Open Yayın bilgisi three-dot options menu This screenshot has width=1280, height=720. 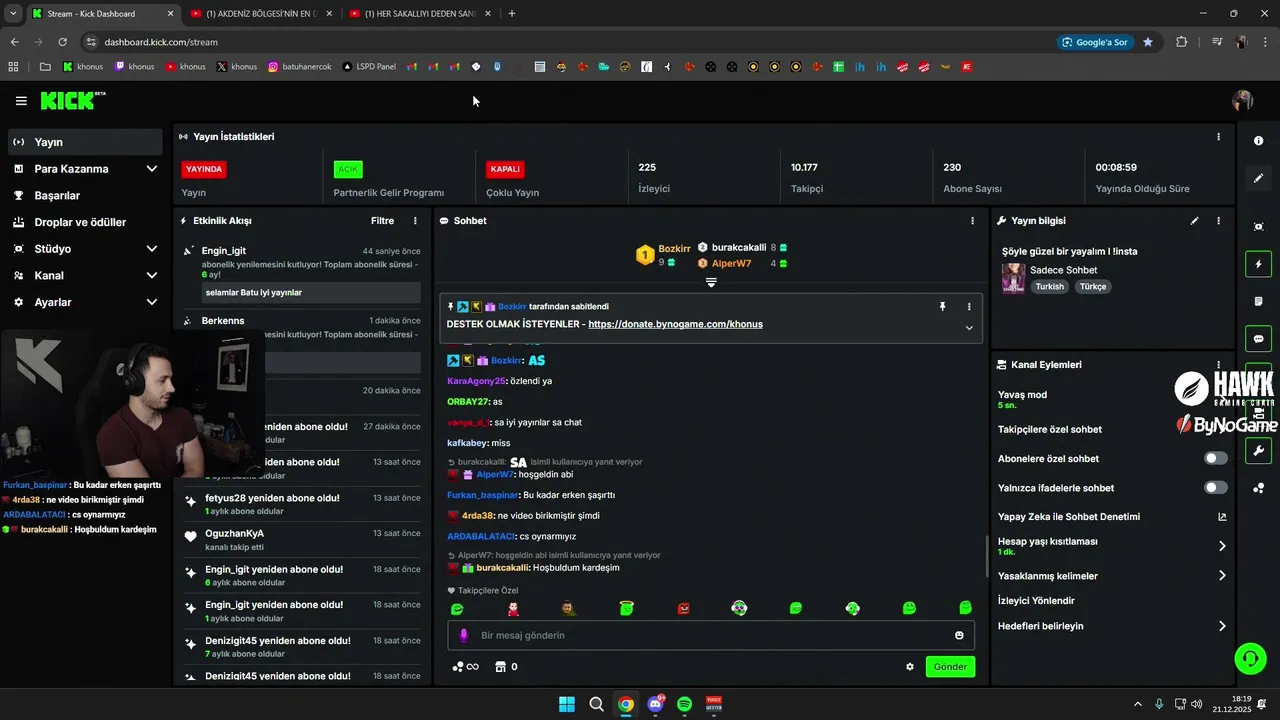[x=1218, y=220]
